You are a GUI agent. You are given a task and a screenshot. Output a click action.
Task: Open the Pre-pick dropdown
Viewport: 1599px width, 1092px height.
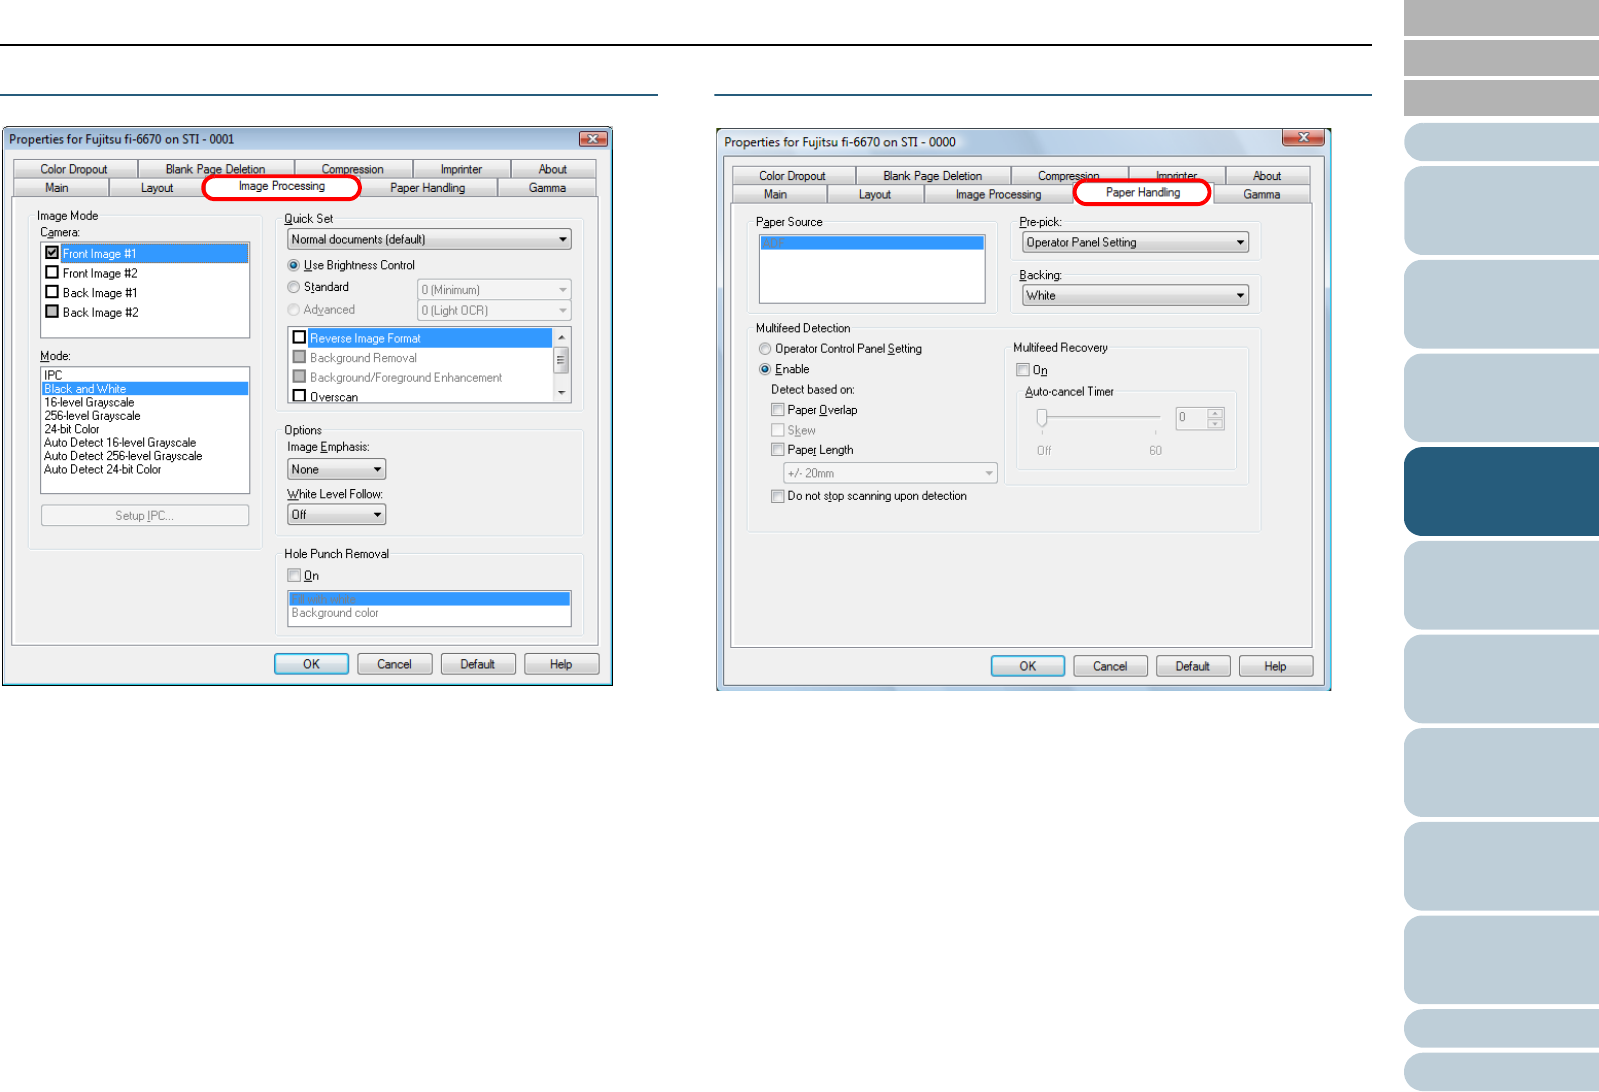coord(1135,242)
